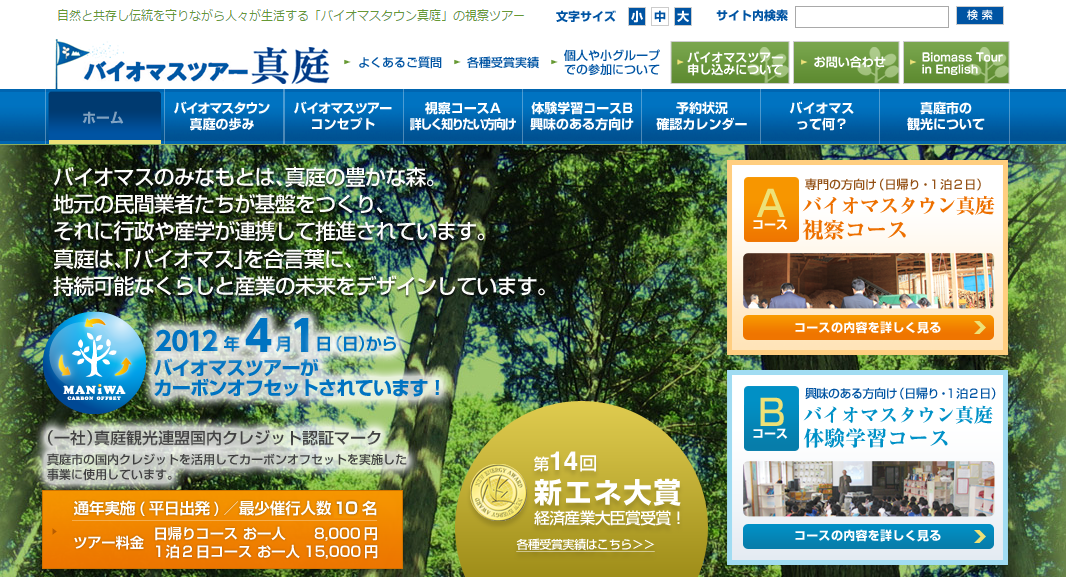Click the お問い合わせ green button
The width and height of the screenshot is (1066, 577).
[x=846, y=63]
